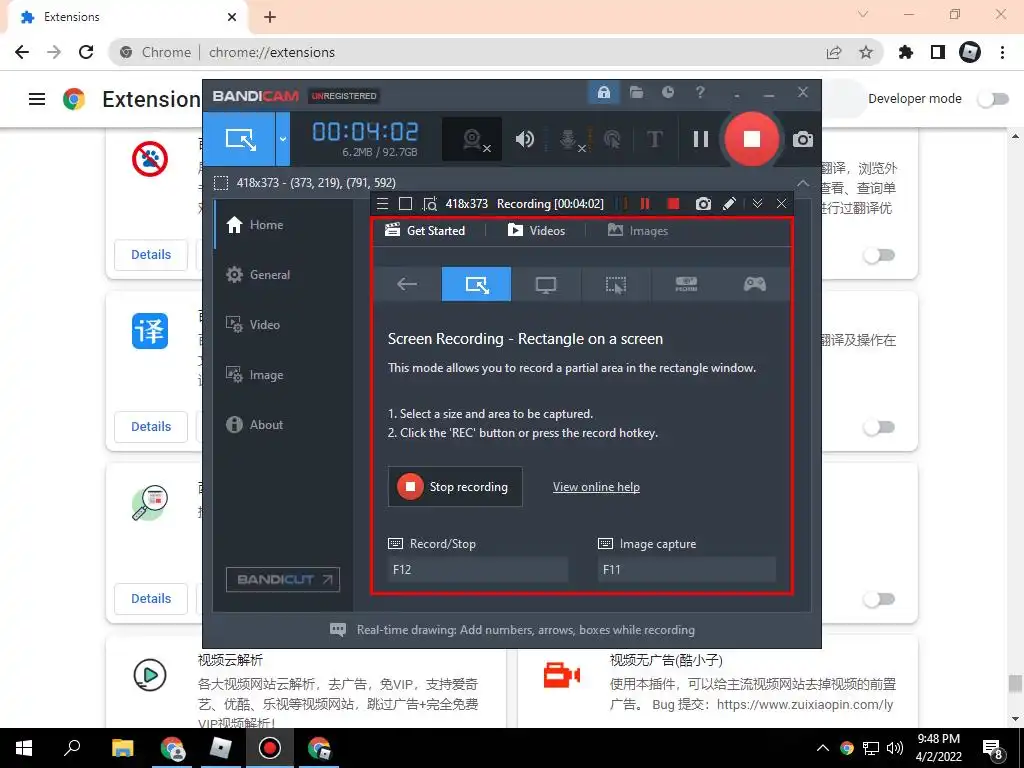Pause the recording in main toolbar

pos(701,139)
